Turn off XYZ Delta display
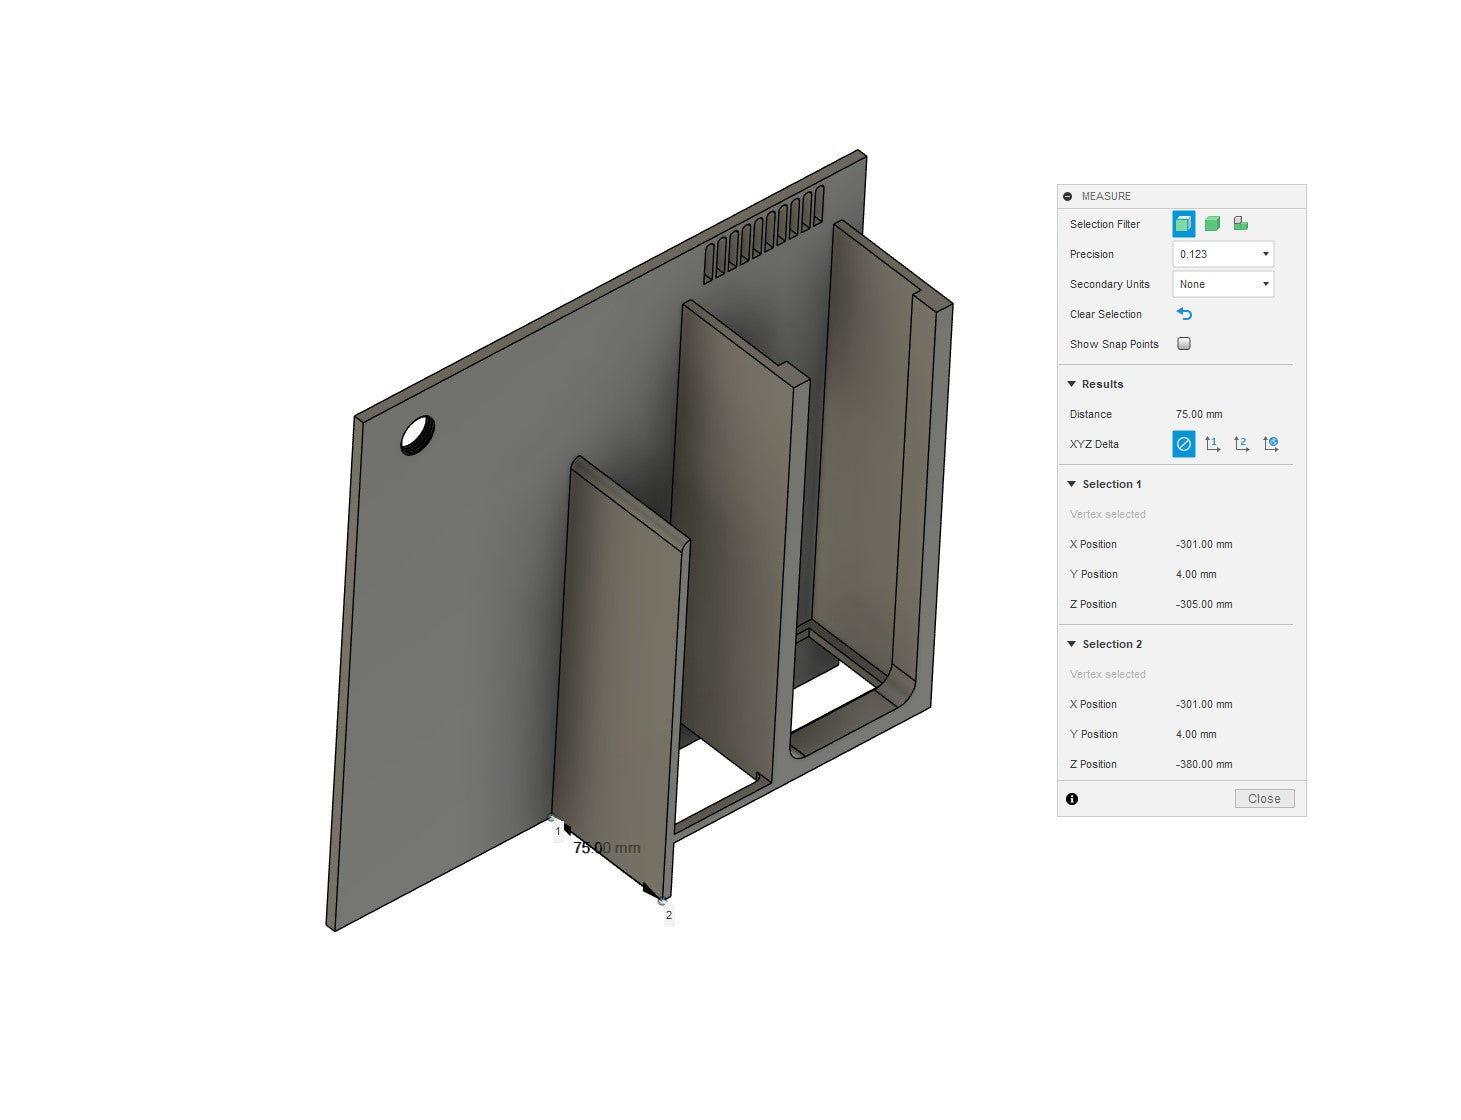This screenshot has height=1120, width=1461. tap(1183, 444)
